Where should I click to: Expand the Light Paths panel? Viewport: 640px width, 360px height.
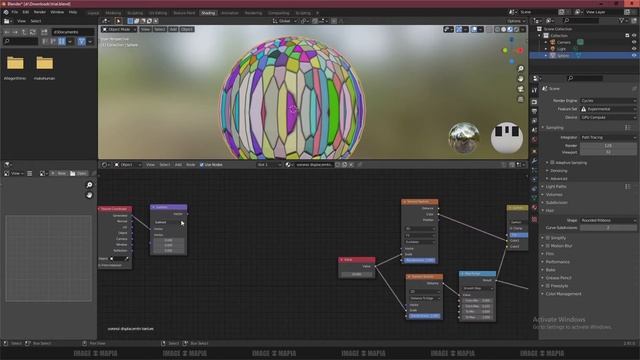pos(556,187)
